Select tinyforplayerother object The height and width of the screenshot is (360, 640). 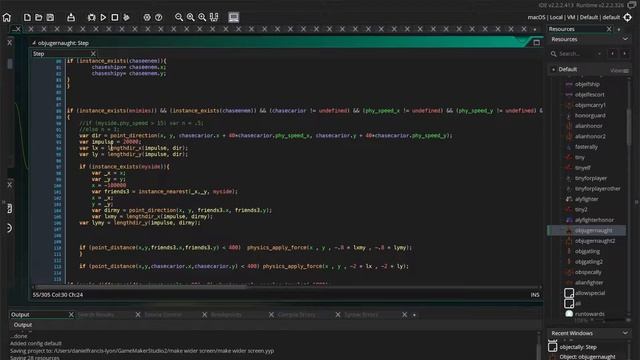598,189
